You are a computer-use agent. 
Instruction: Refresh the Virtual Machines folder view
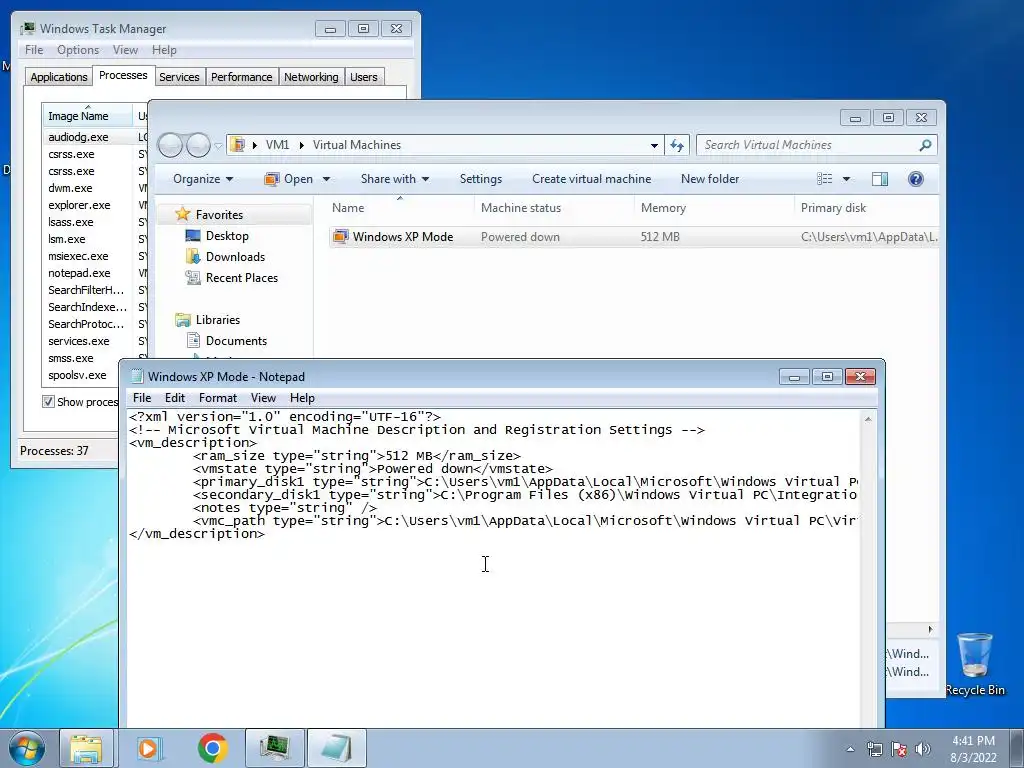(x=677, y=145)
